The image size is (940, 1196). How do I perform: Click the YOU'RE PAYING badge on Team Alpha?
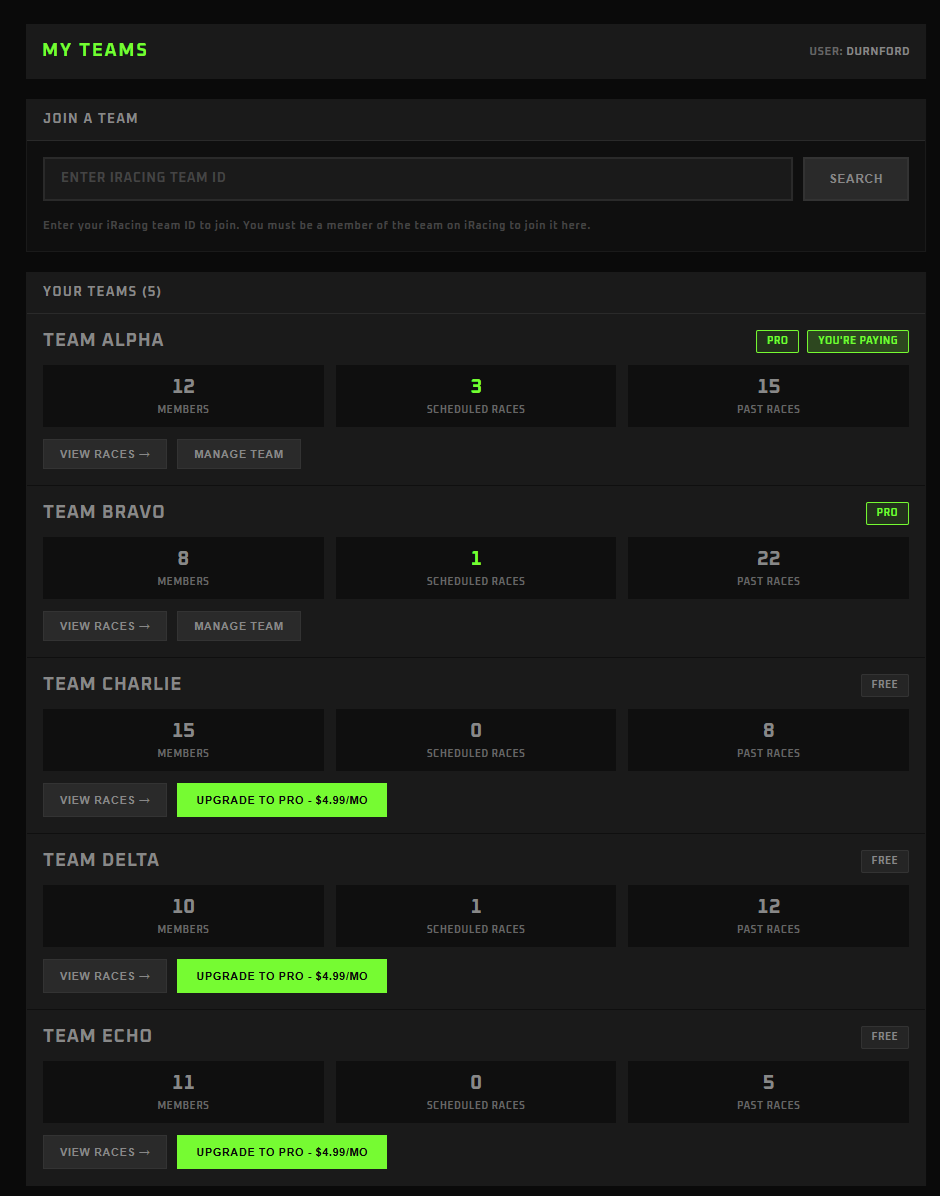857,340
